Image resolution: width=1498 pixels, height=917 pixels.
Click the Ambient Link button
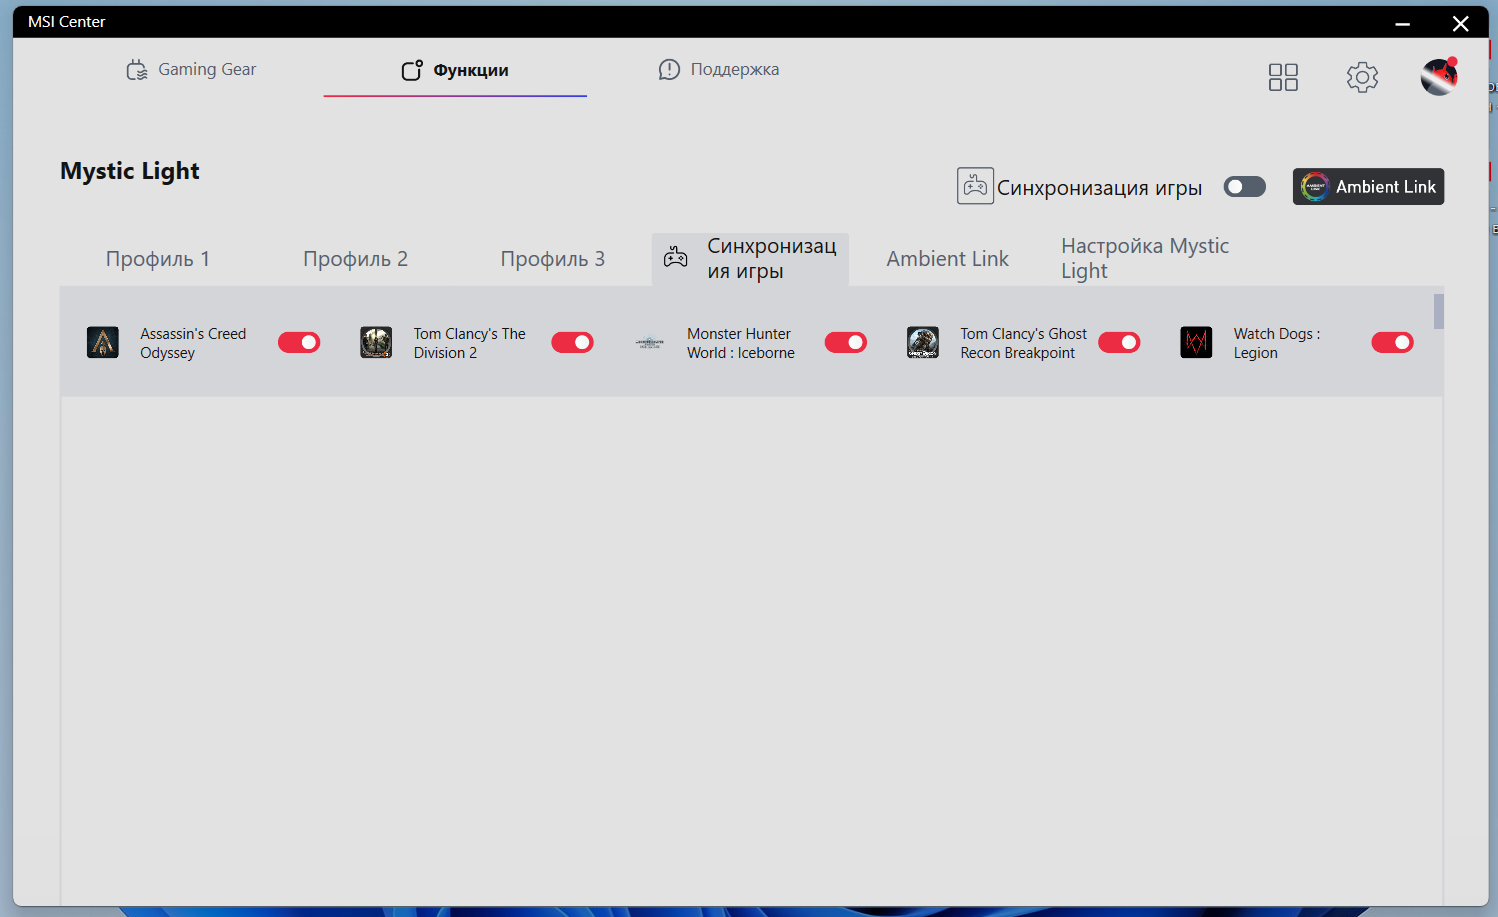[1368, 186]
